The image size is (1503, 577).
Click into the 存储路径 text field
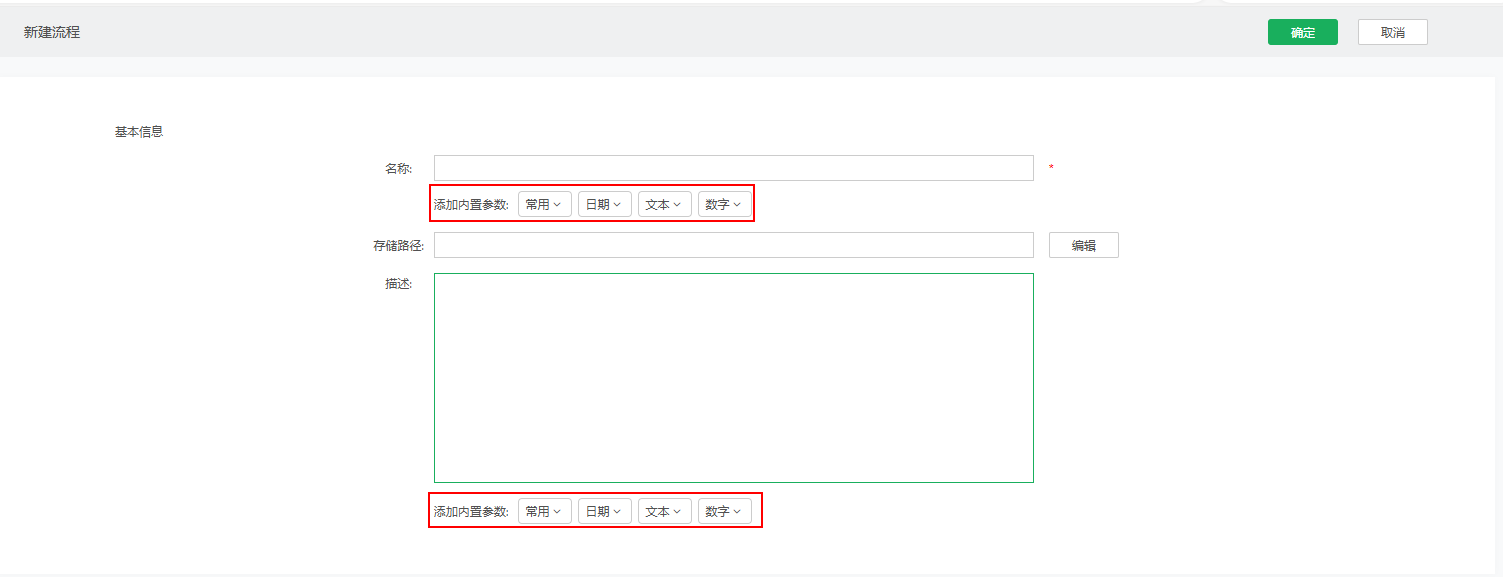coord(733,245)
